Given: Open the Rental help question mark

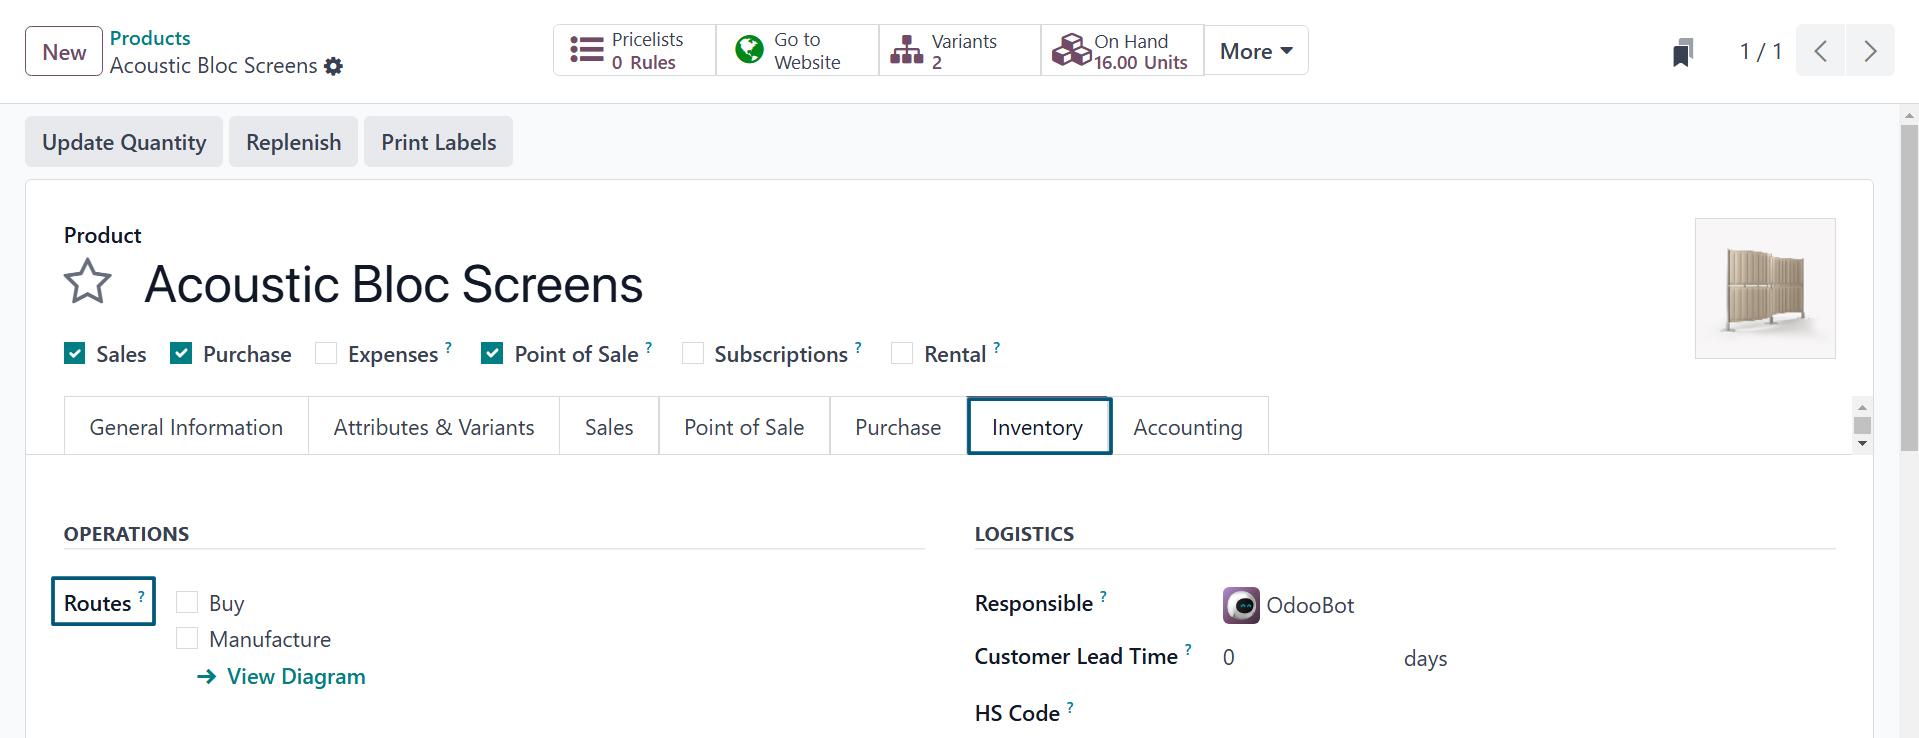Looking at the screenshot, I should click(x=996, y=347).
